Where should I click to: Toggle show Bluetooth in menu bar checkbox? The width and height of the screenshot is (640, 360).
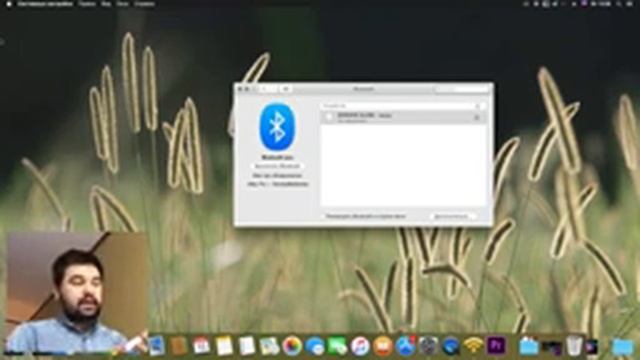[x=324, y=216]
